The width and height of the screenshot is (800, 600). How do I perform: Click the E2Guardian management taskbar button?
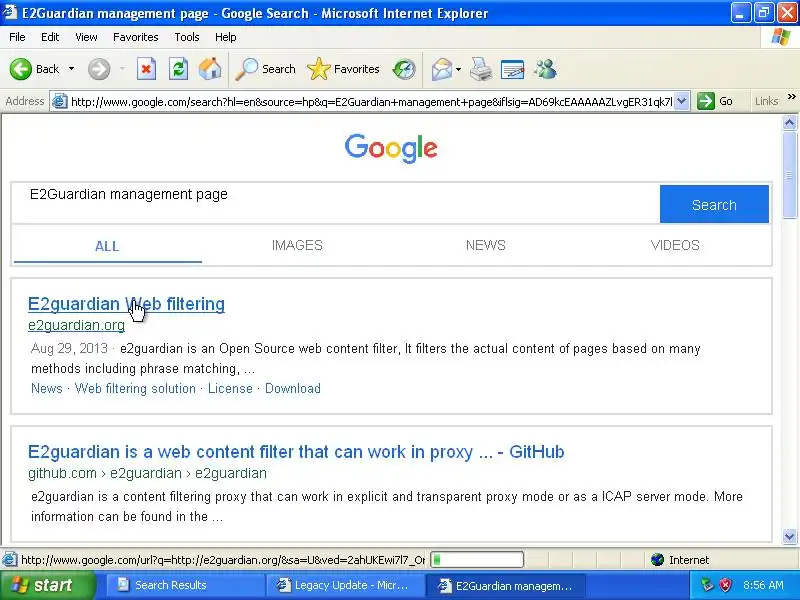coord(505,585)
